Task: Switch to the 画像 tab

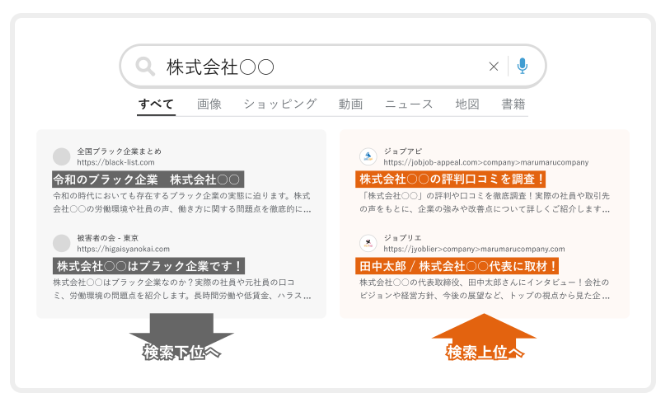Action: (x=209, y=104)
